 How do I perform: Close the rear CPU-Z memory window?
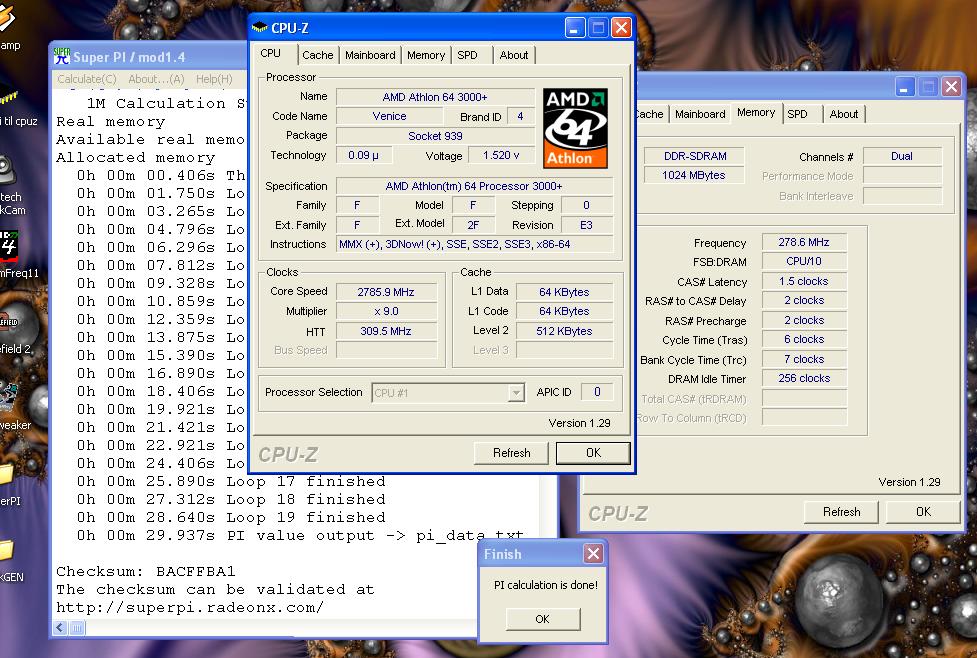pyautogui.click(x=951, y=87)
